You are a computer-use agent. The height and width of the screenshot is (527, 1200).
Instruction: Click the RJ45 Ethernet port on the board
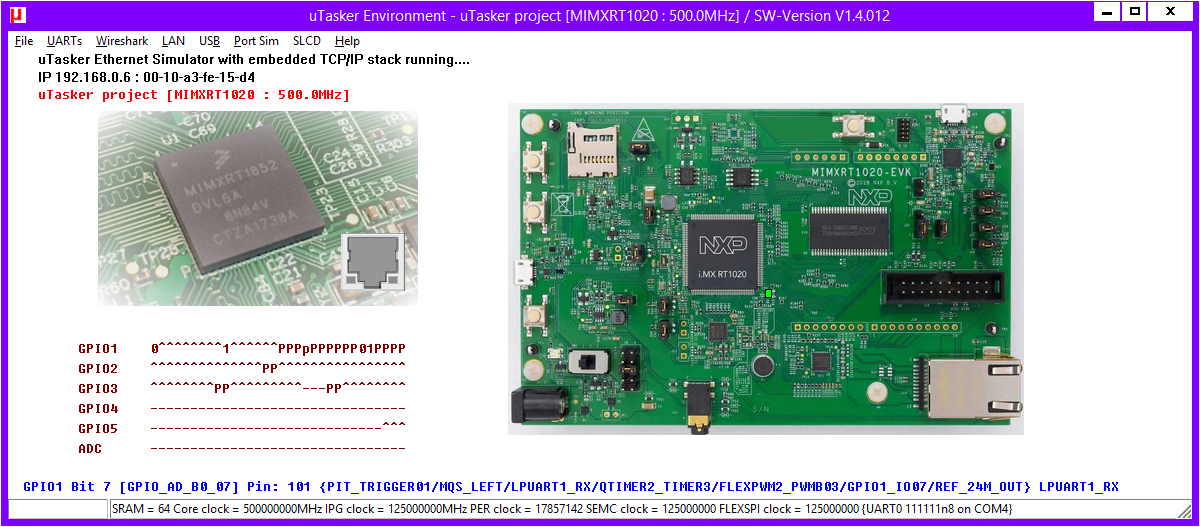pyautogui.click(x=973, y=389)
